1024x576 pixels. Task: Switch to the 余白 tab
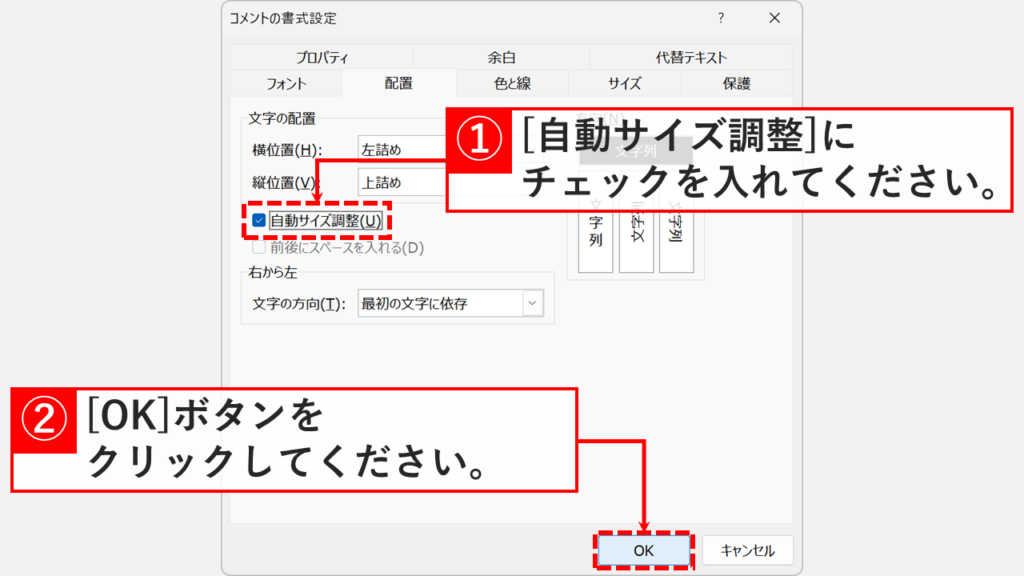tap(502, 57)
